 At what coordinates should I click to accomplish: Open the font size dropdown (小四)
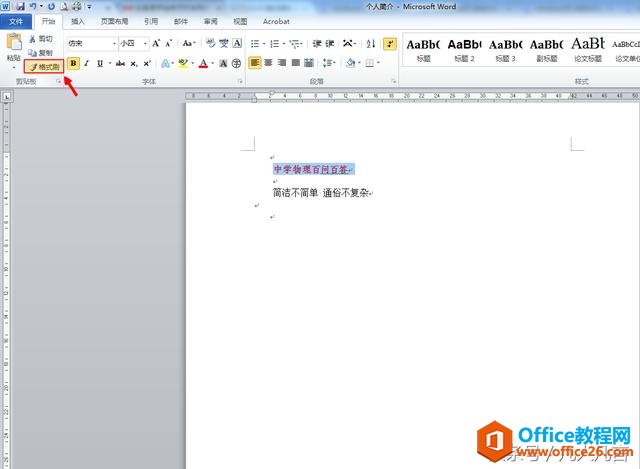[x=145, y=43]
